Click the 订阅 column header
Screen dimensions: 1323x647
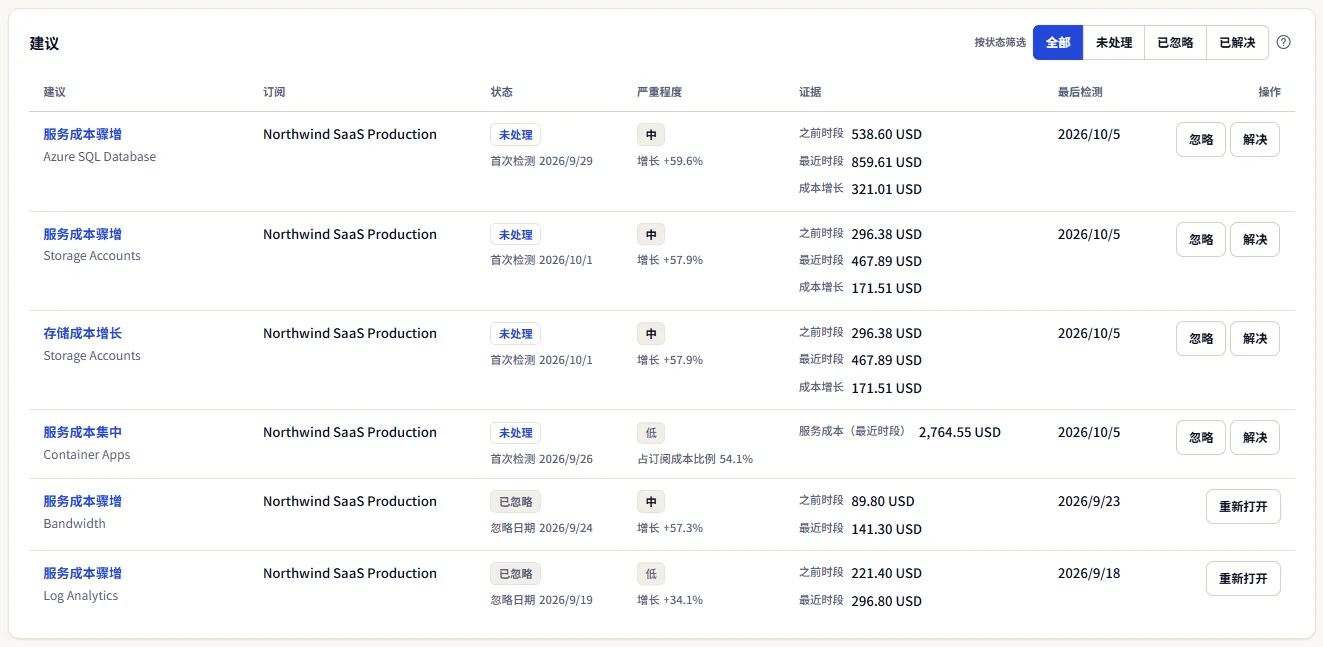(x=274, y=92)
